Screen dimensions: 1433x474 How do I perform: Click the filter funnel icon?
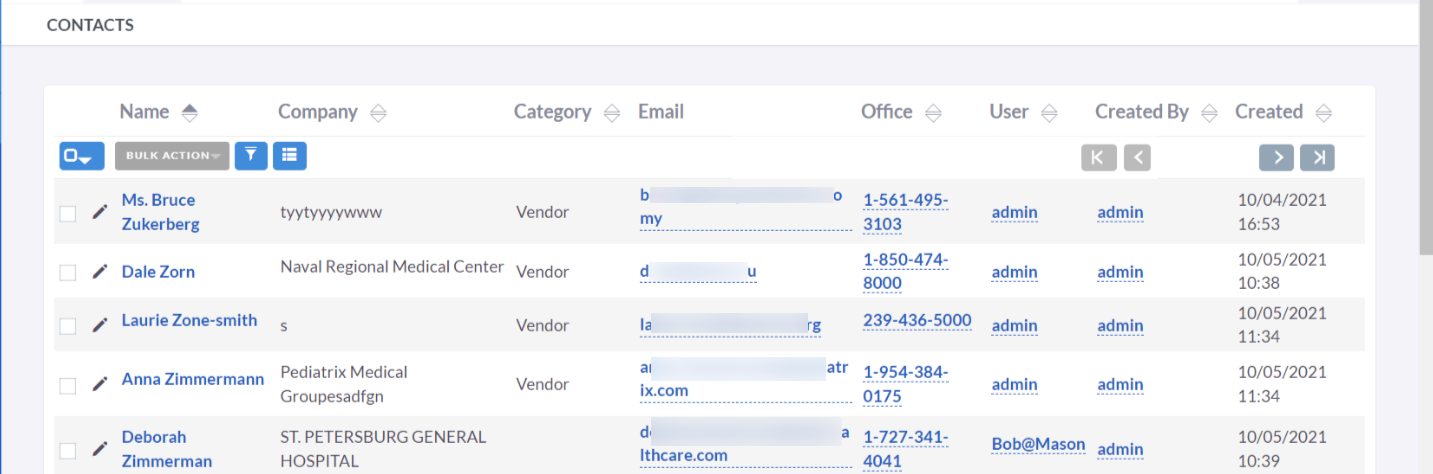pyautogui.click(x=251, y=156)
